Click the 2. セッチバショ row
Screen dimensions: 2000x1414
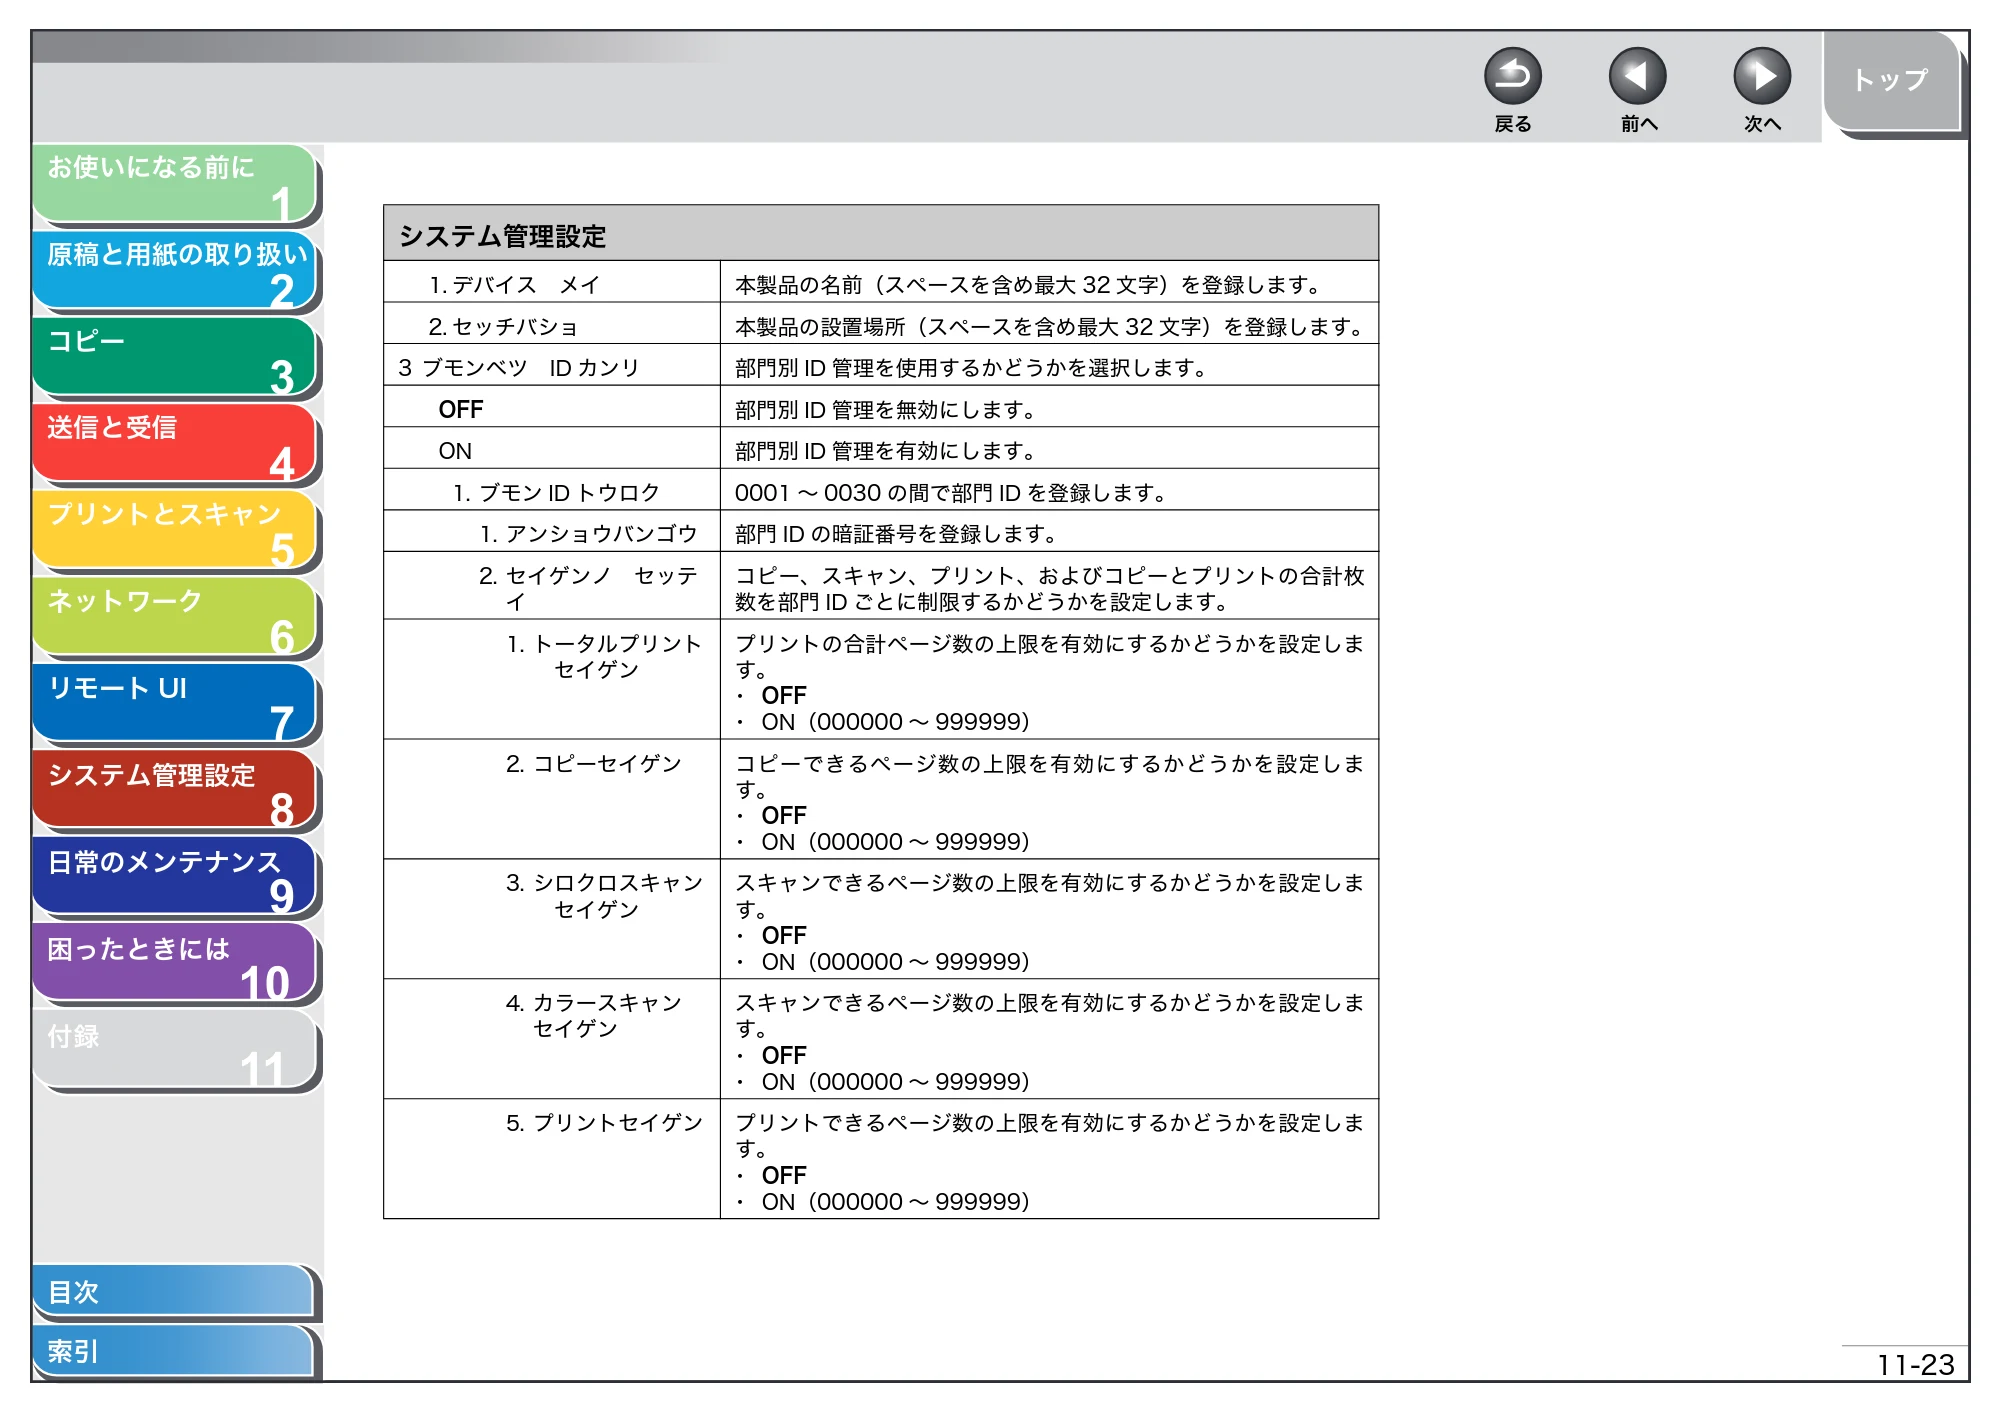(881, 325)
